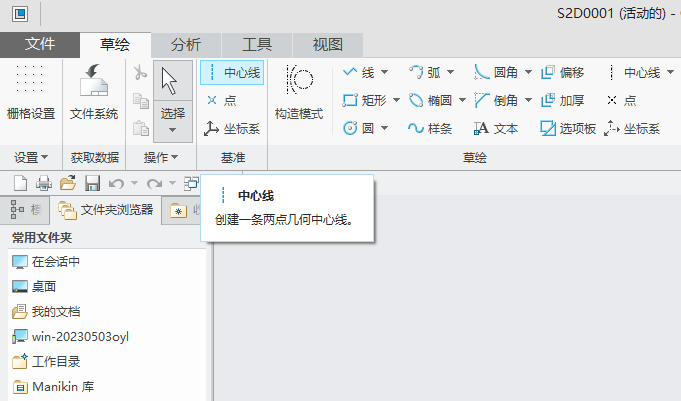Select the highlighted datum Centerline (中心线) tool
Image resolution: width=681 pixels, height=401 pixels.
point(232,73)
